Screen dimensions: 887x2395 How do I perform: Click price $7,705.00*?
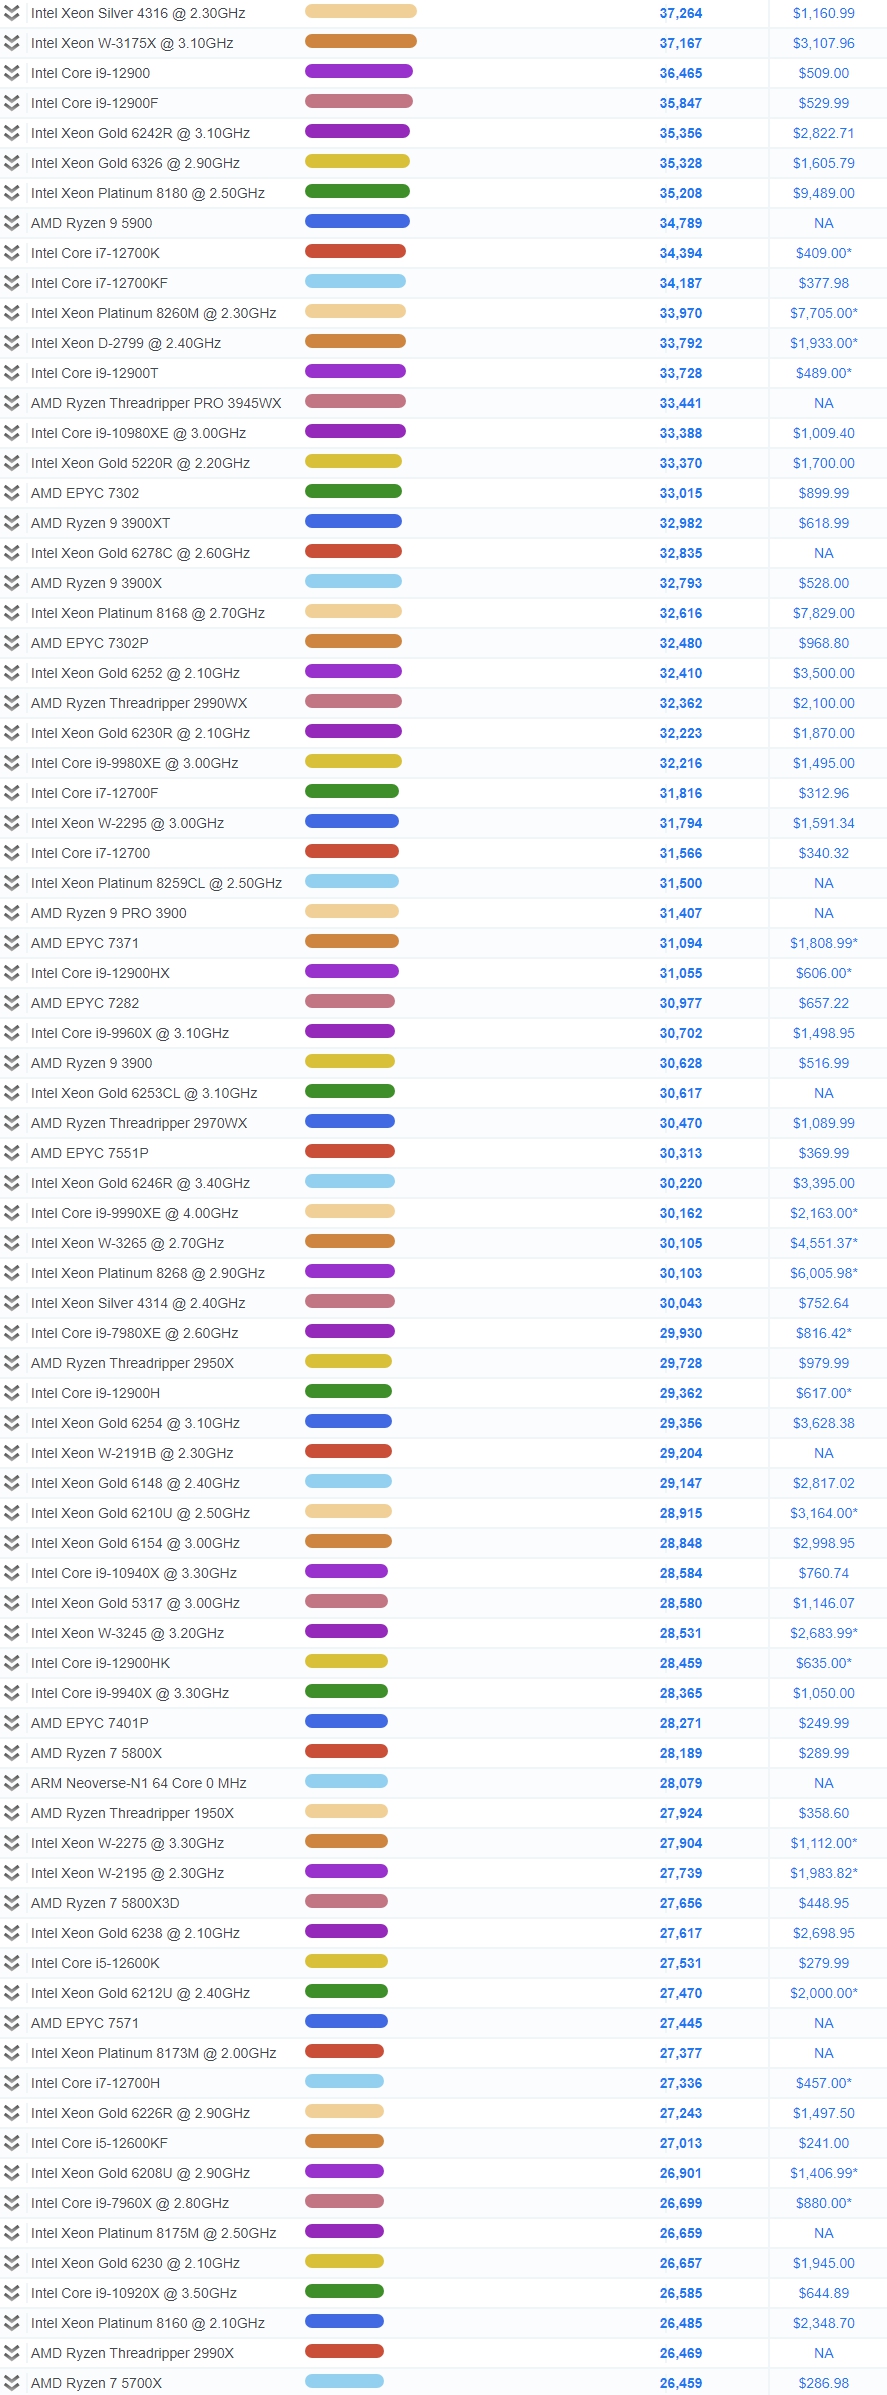[824, 313]
